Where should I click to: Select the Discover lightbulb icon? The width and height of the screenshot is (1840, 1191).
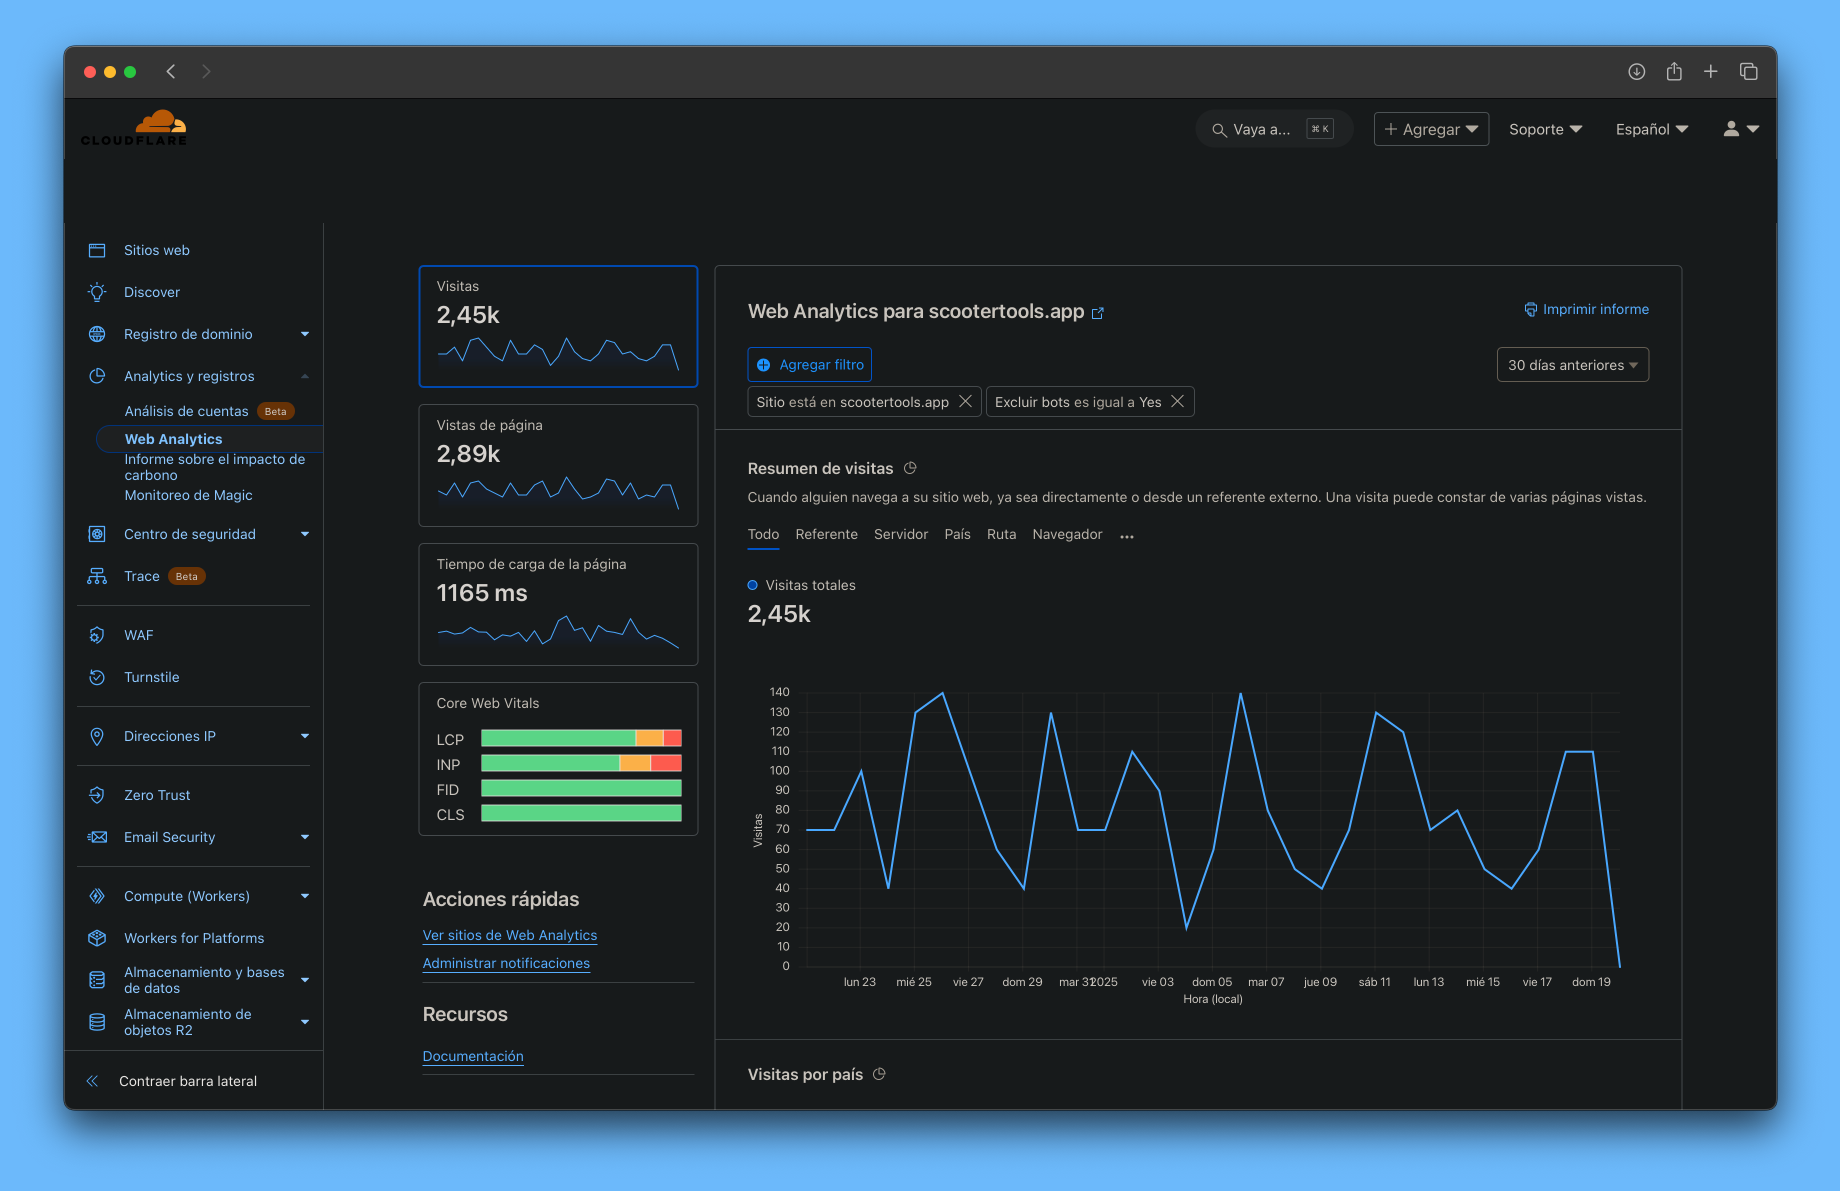(97, 292)
